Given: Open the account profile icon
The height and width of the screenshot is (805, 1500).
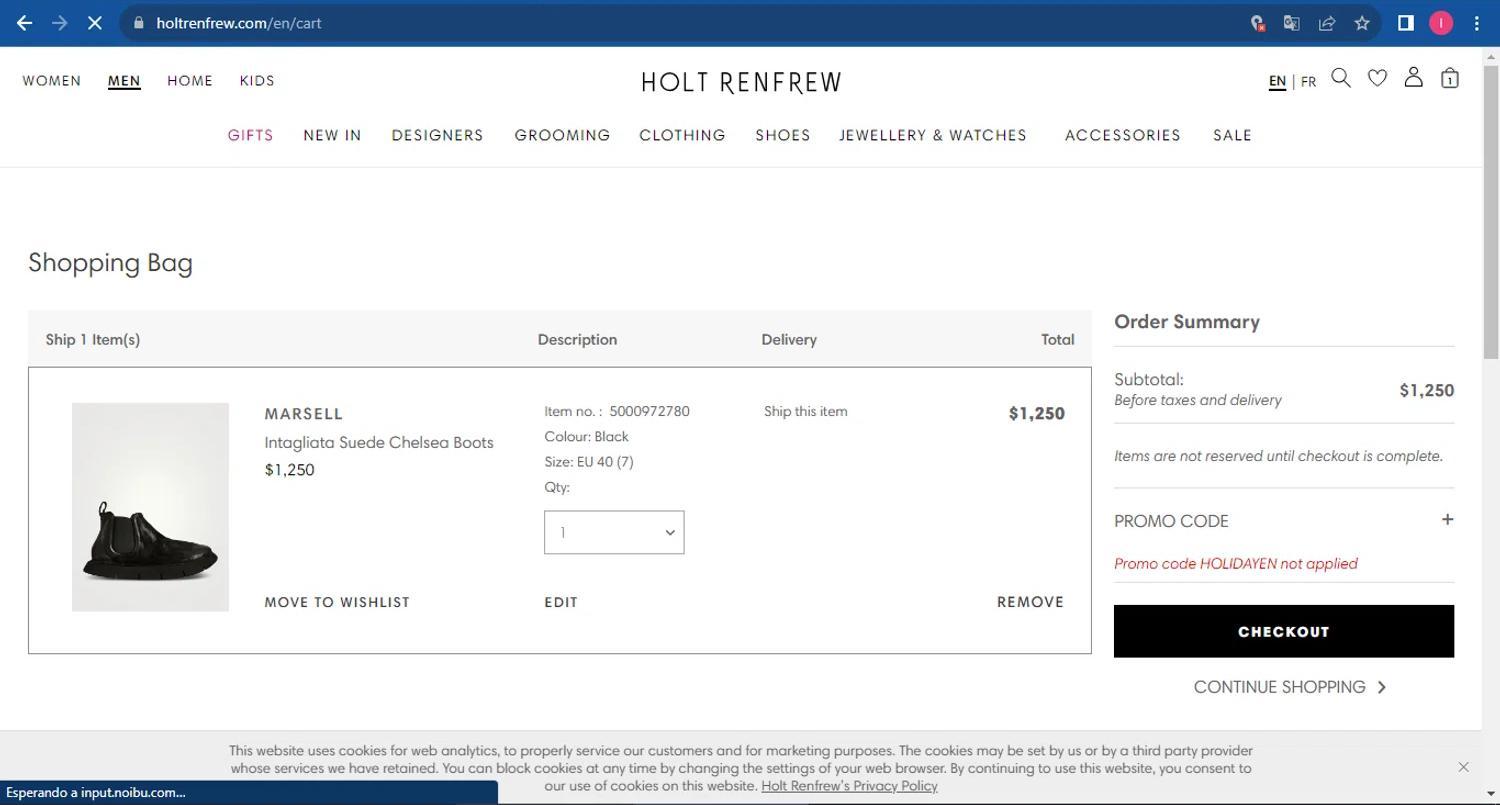Looking at the screenshot, I should tap(1413, 77).
